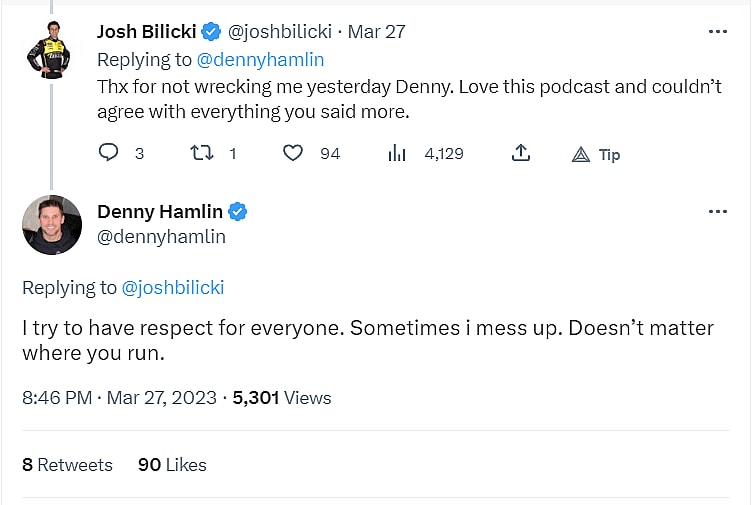Viewport: 755px width, 505px height.
Task: Click the share upload icon
Action: pos(520,153)
